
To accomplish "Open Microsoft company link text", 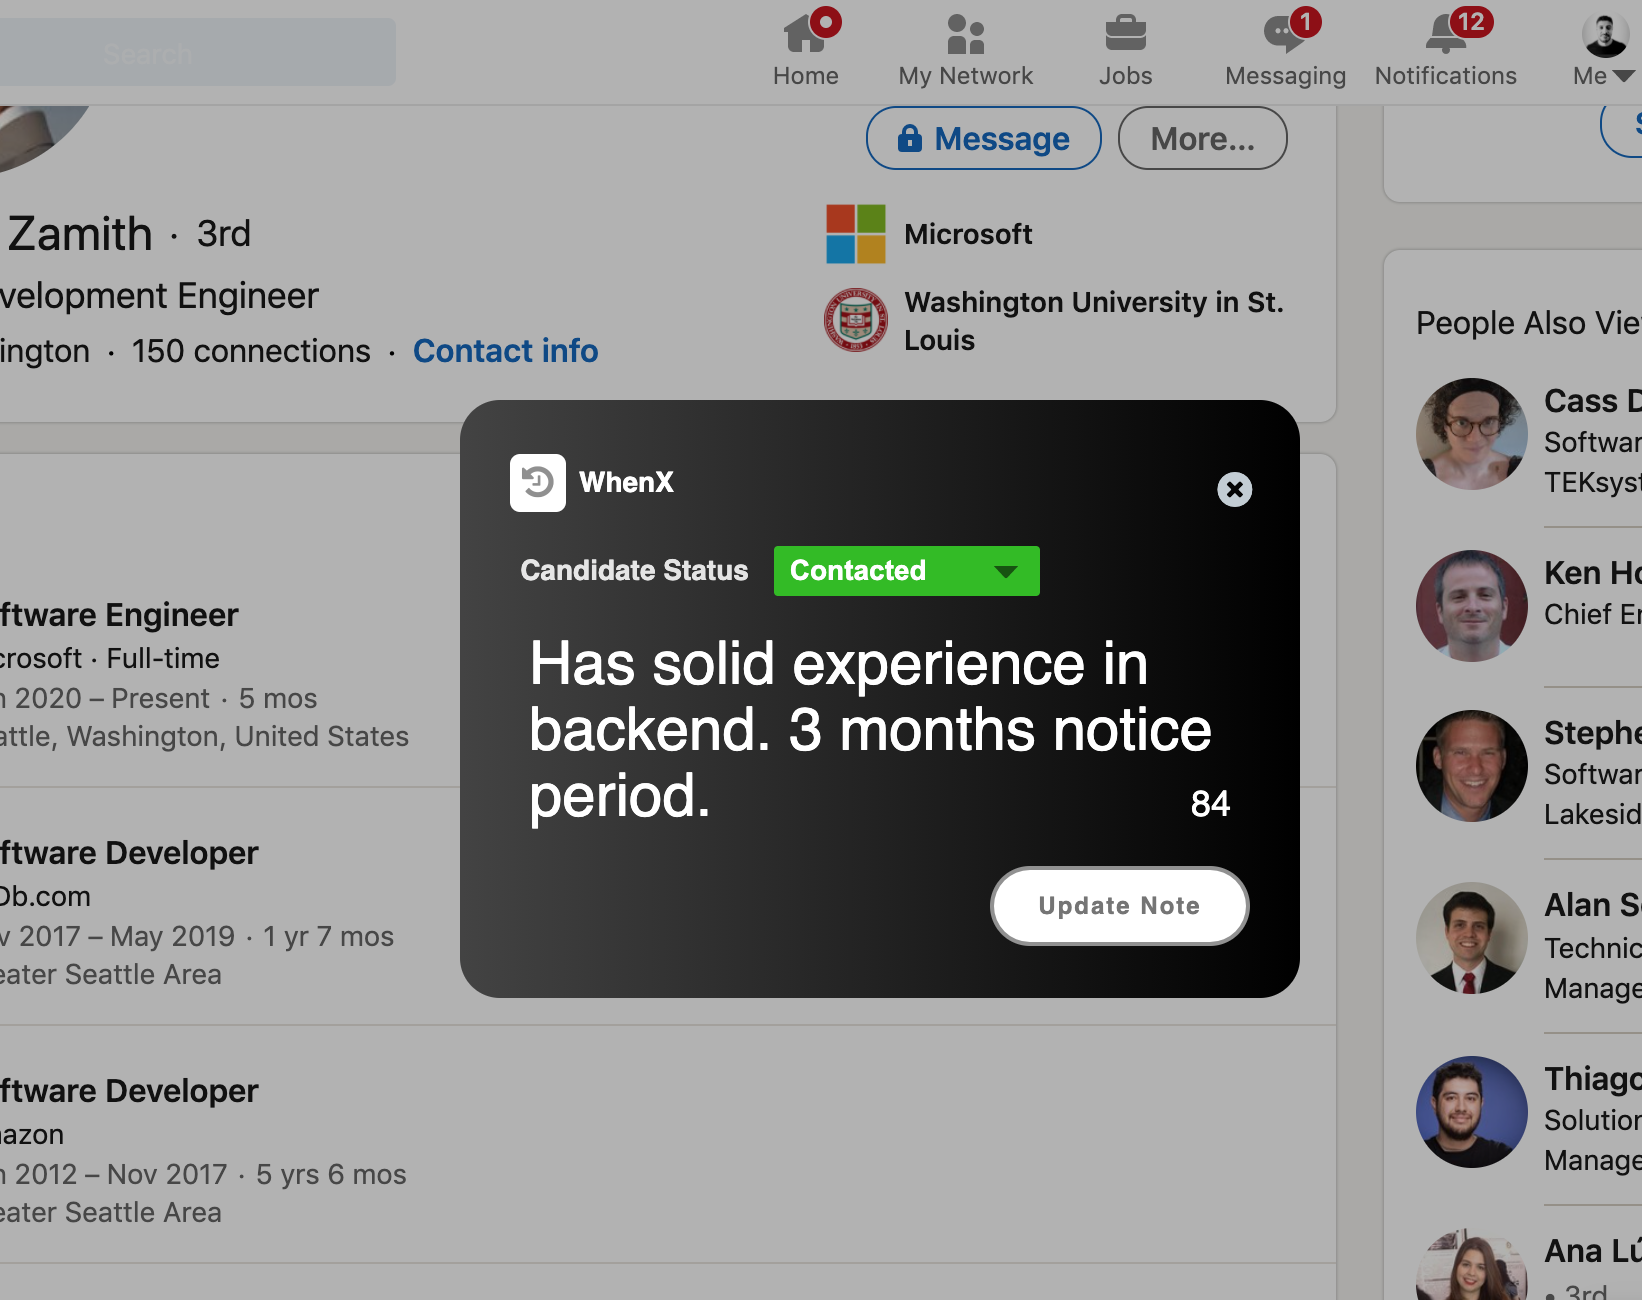I will 968,234.
